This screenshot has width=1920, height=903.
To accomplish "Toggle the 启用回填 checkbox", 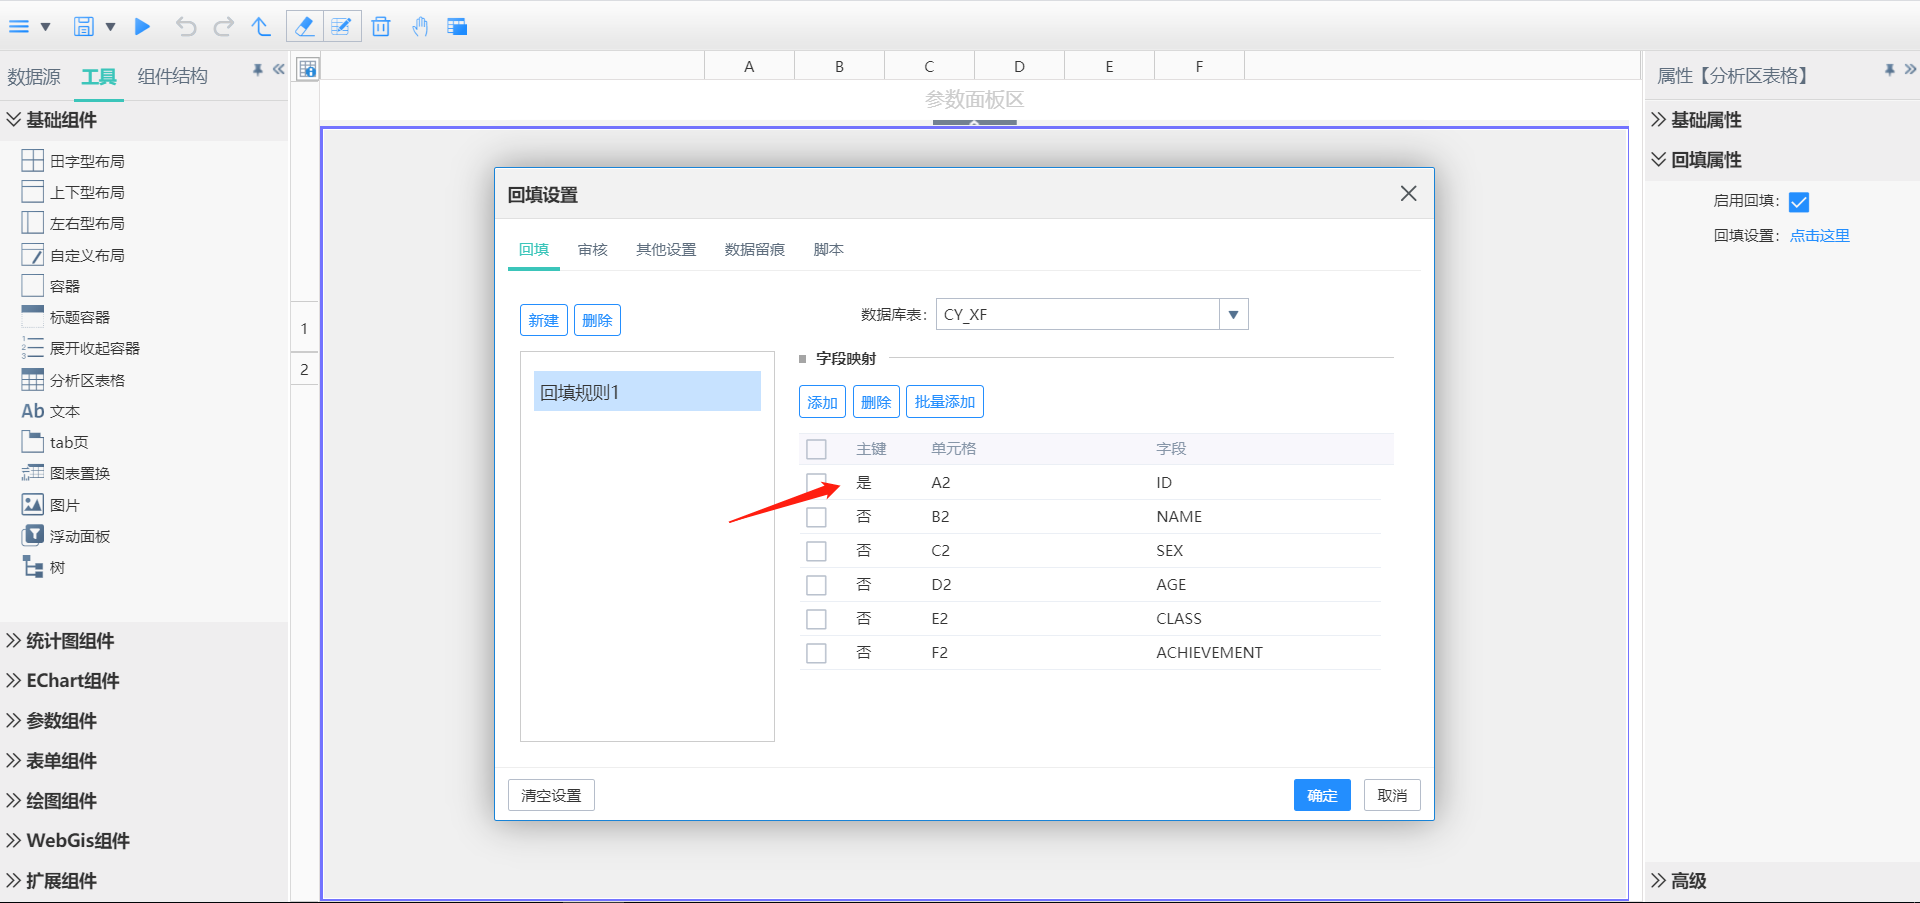I will click(1799, 202).
